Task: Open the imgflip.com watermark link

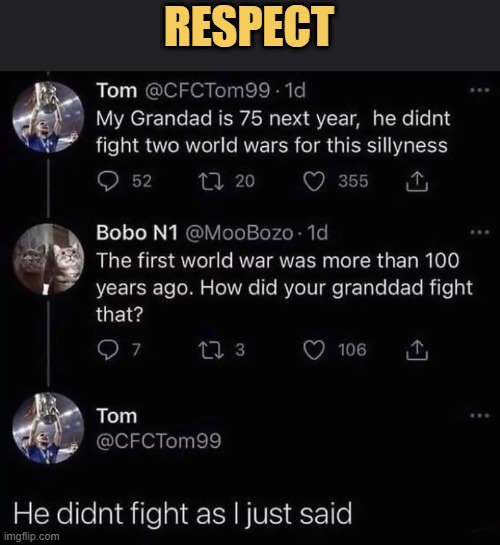Action: tap(32, 536)
